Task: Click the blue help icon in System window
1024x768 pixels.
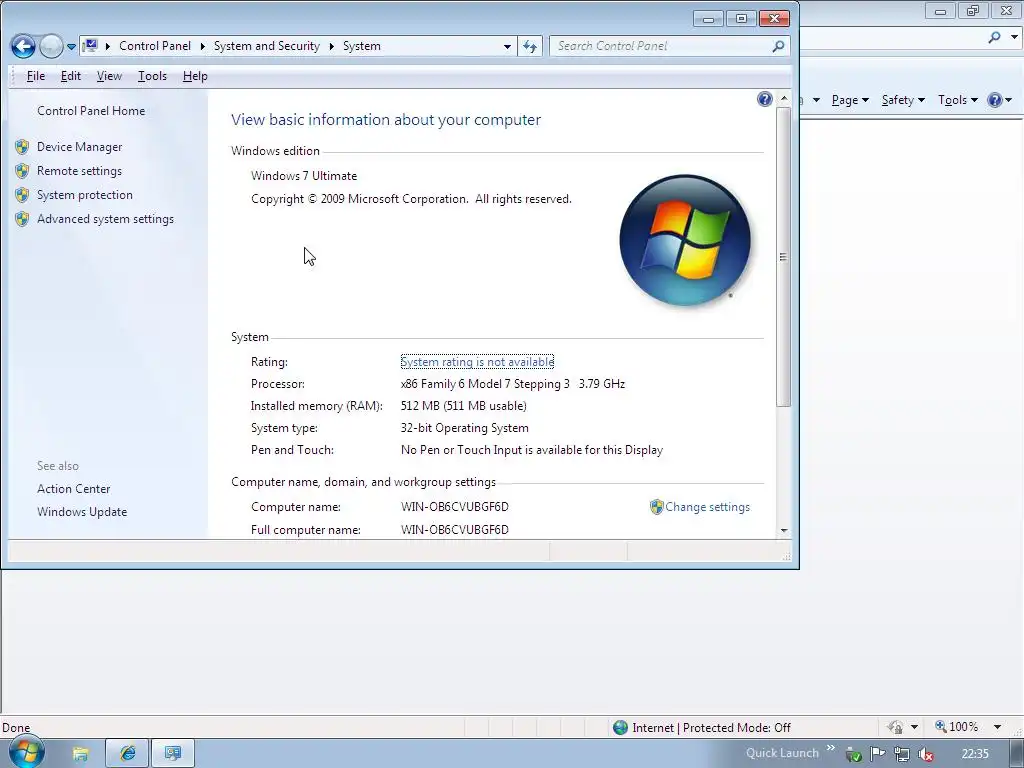Action: click(765, 99)
